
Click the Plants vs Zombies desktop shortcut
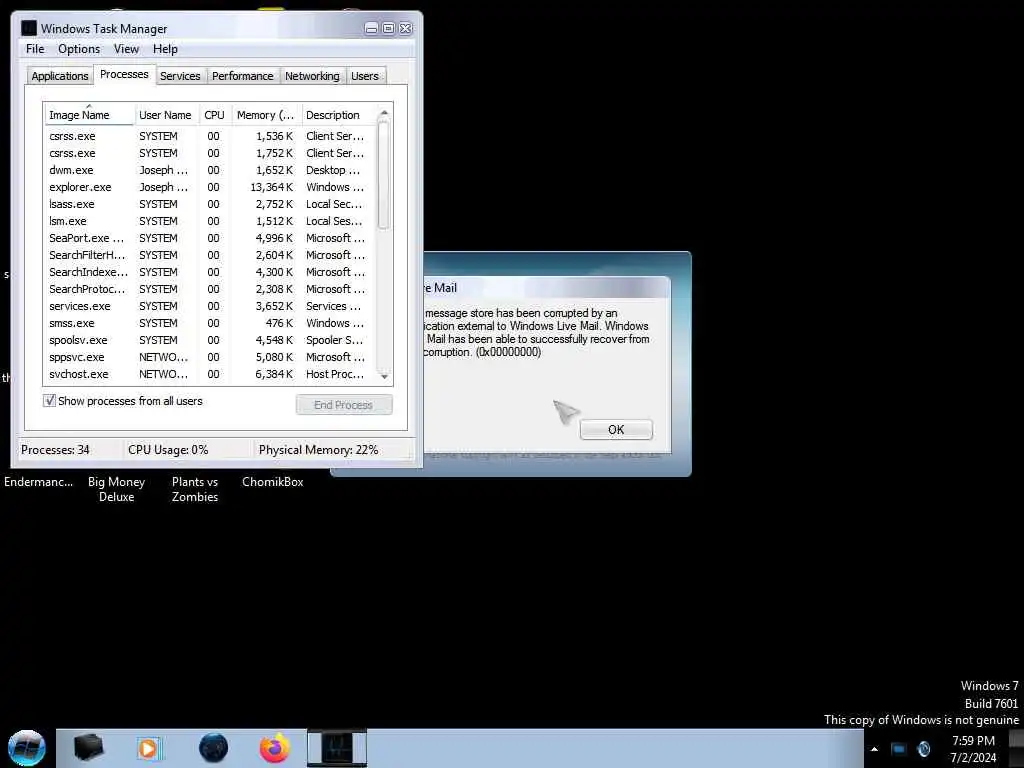click(195, 489)
